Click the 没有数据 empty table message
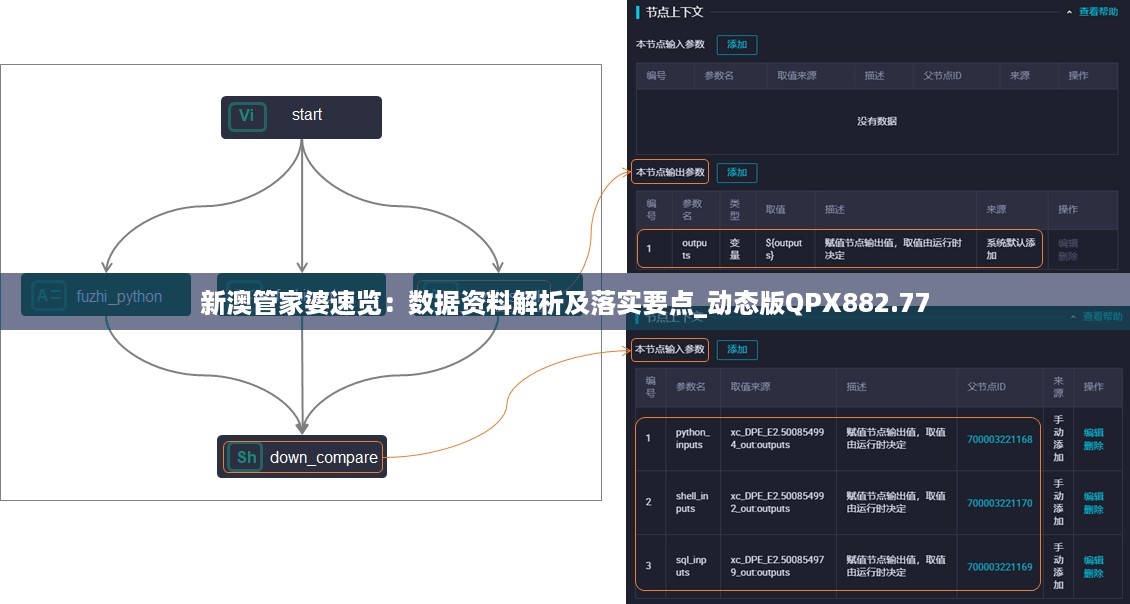The width and height of the screenshot is (1130, 604). pos(876,121)
